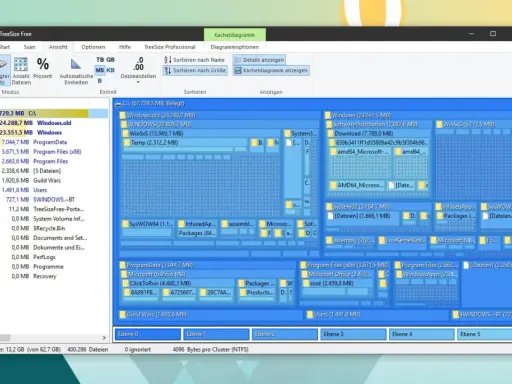Switch to Anzahl Dateien mode

pos(21,71)
